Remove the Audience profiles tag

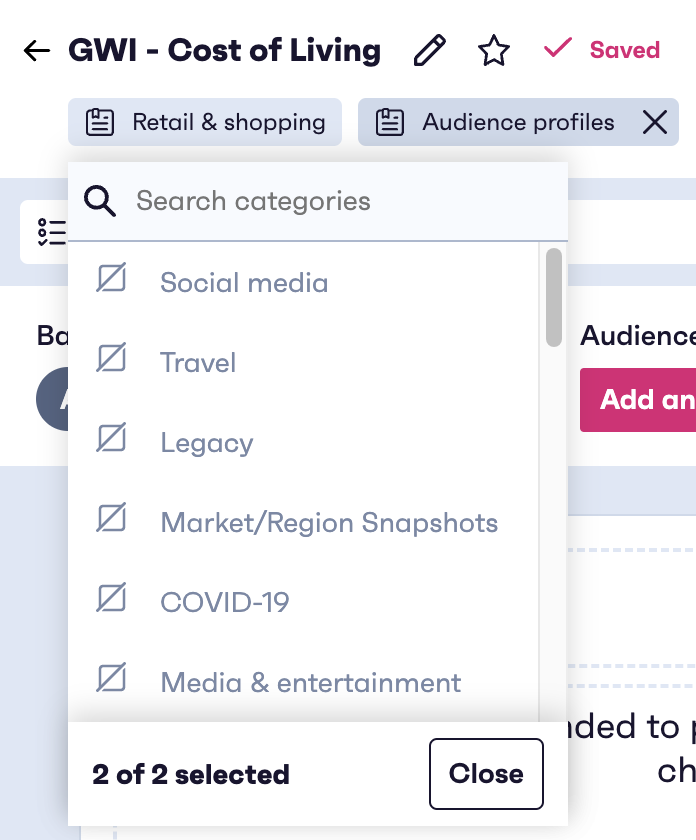point(655,122)
